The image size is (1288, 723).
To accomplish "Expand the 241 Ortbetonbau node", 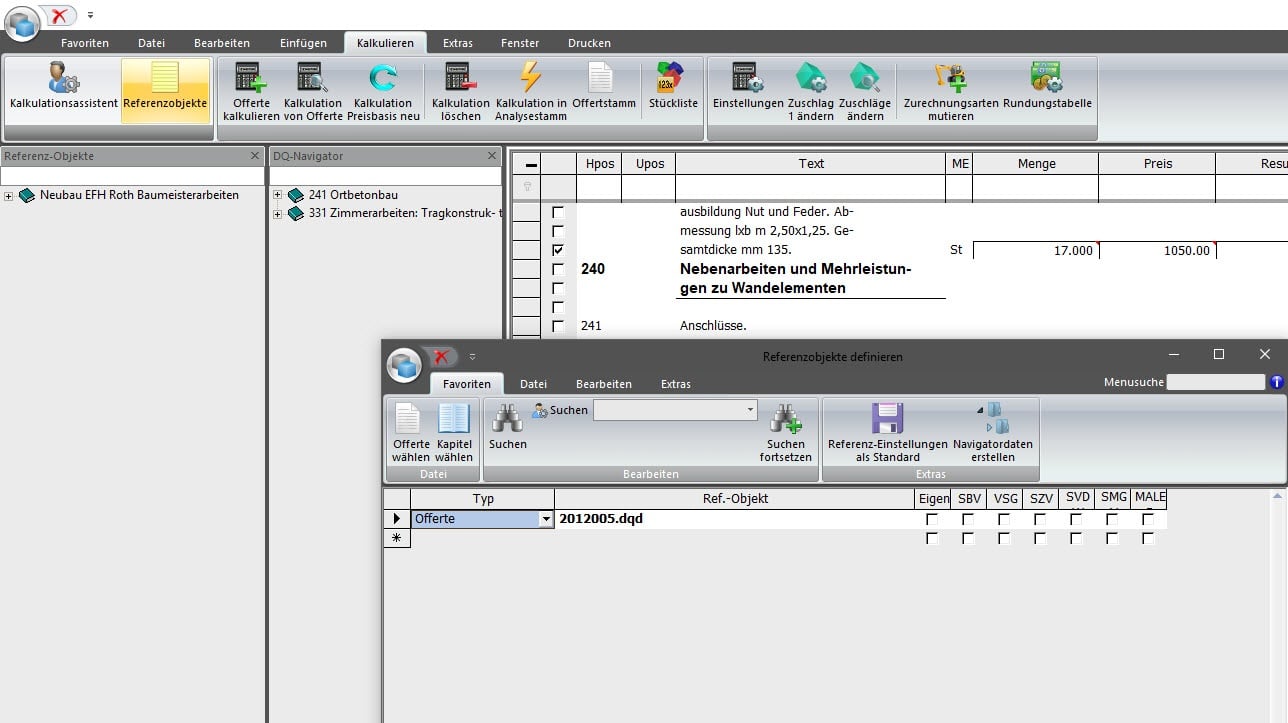I will pyautogui.click(x=278, y=195).
